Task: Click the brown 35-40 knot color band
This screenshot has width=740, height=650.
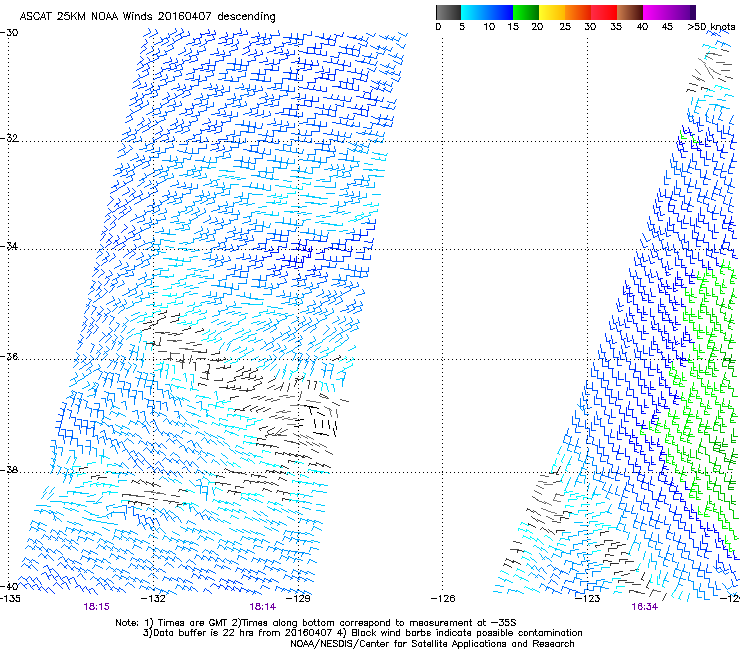Action: [630, 12]
